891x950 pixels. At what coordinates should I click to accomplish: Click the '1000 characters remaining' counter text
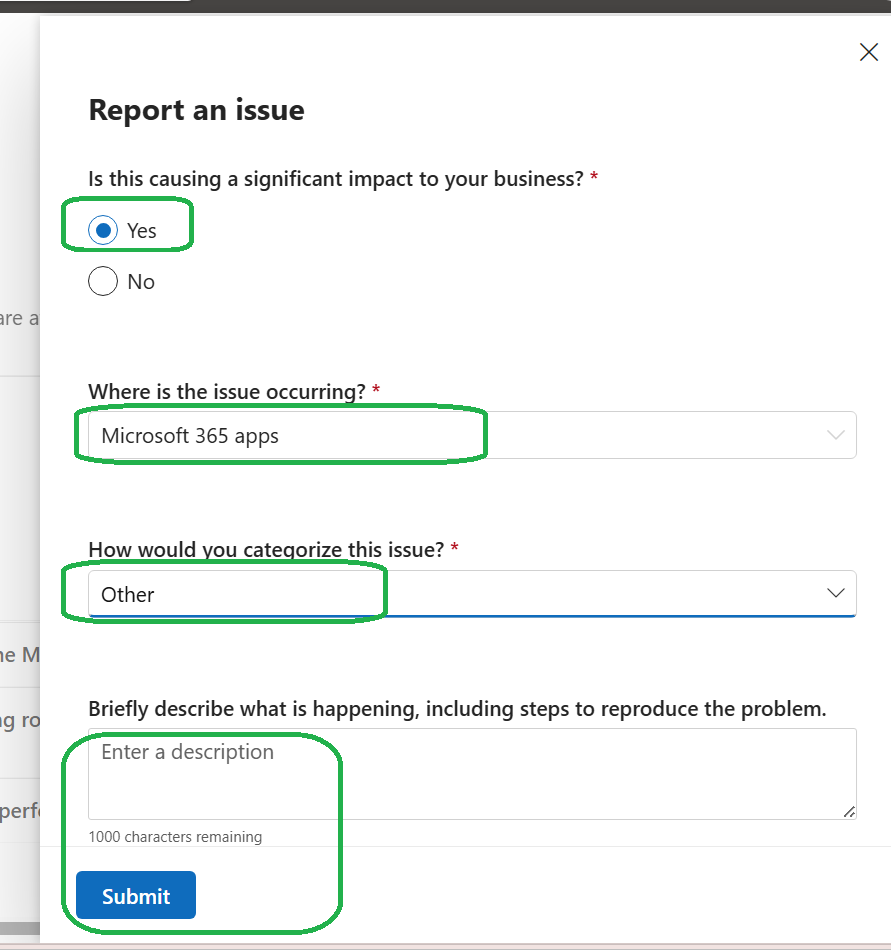[x=175, y=837]
